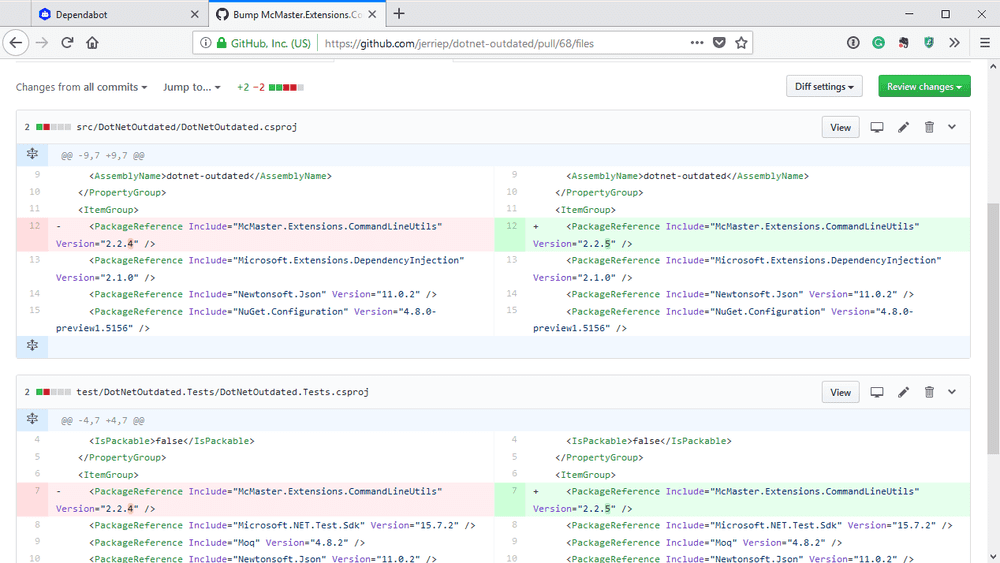This screenshot has width=1000, height=563.
Task: Open the Diff settings dropdown
Action: coord(824,87)
